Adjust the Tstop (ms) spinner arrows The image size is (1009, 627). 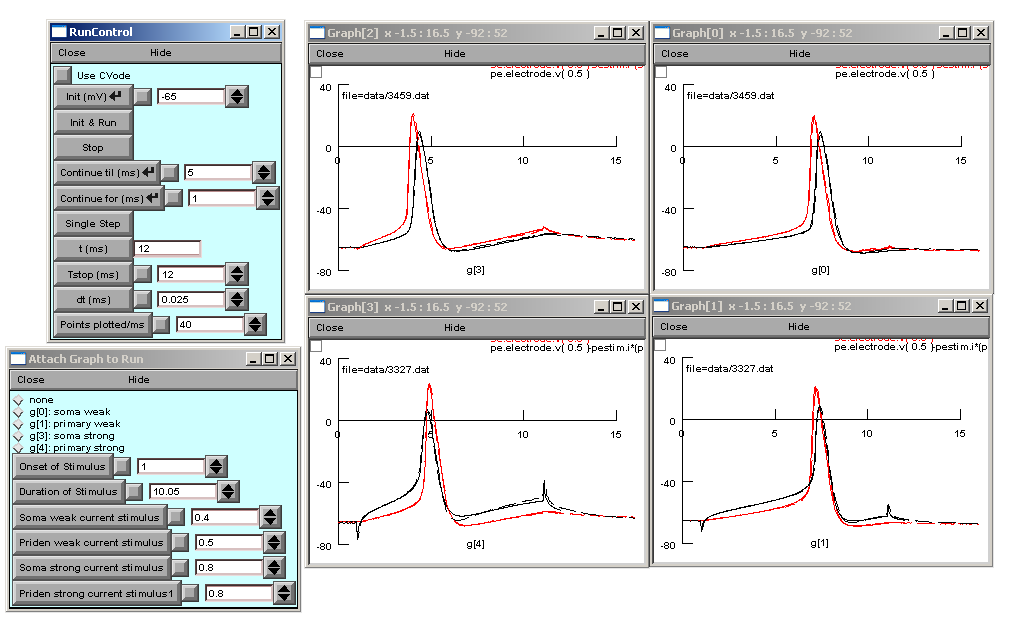237,274
